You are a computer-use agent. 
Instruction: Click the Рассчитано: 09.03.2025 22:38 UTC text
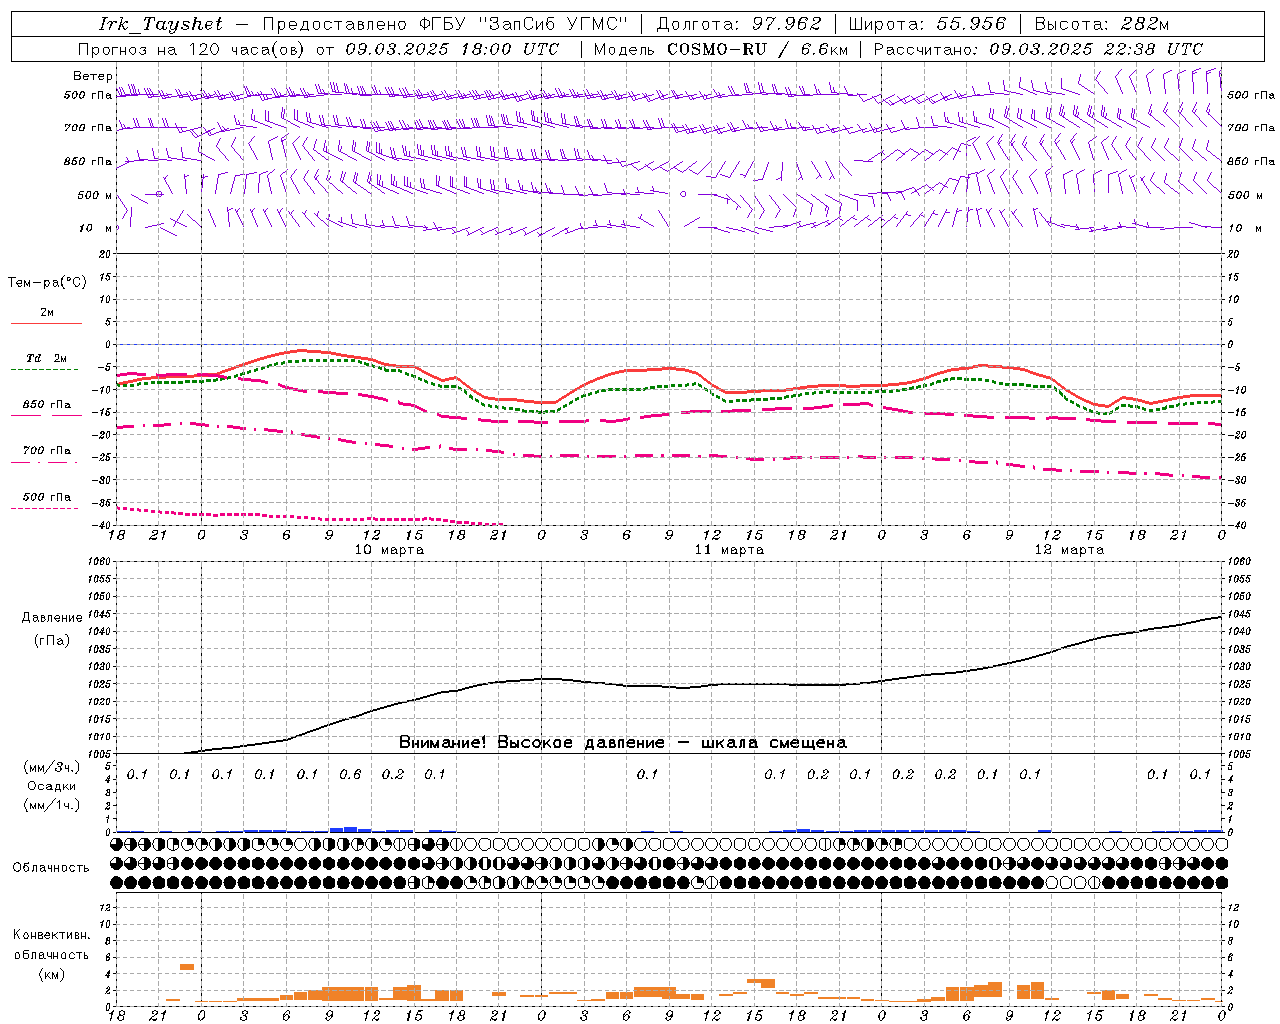click(1038, 49)
